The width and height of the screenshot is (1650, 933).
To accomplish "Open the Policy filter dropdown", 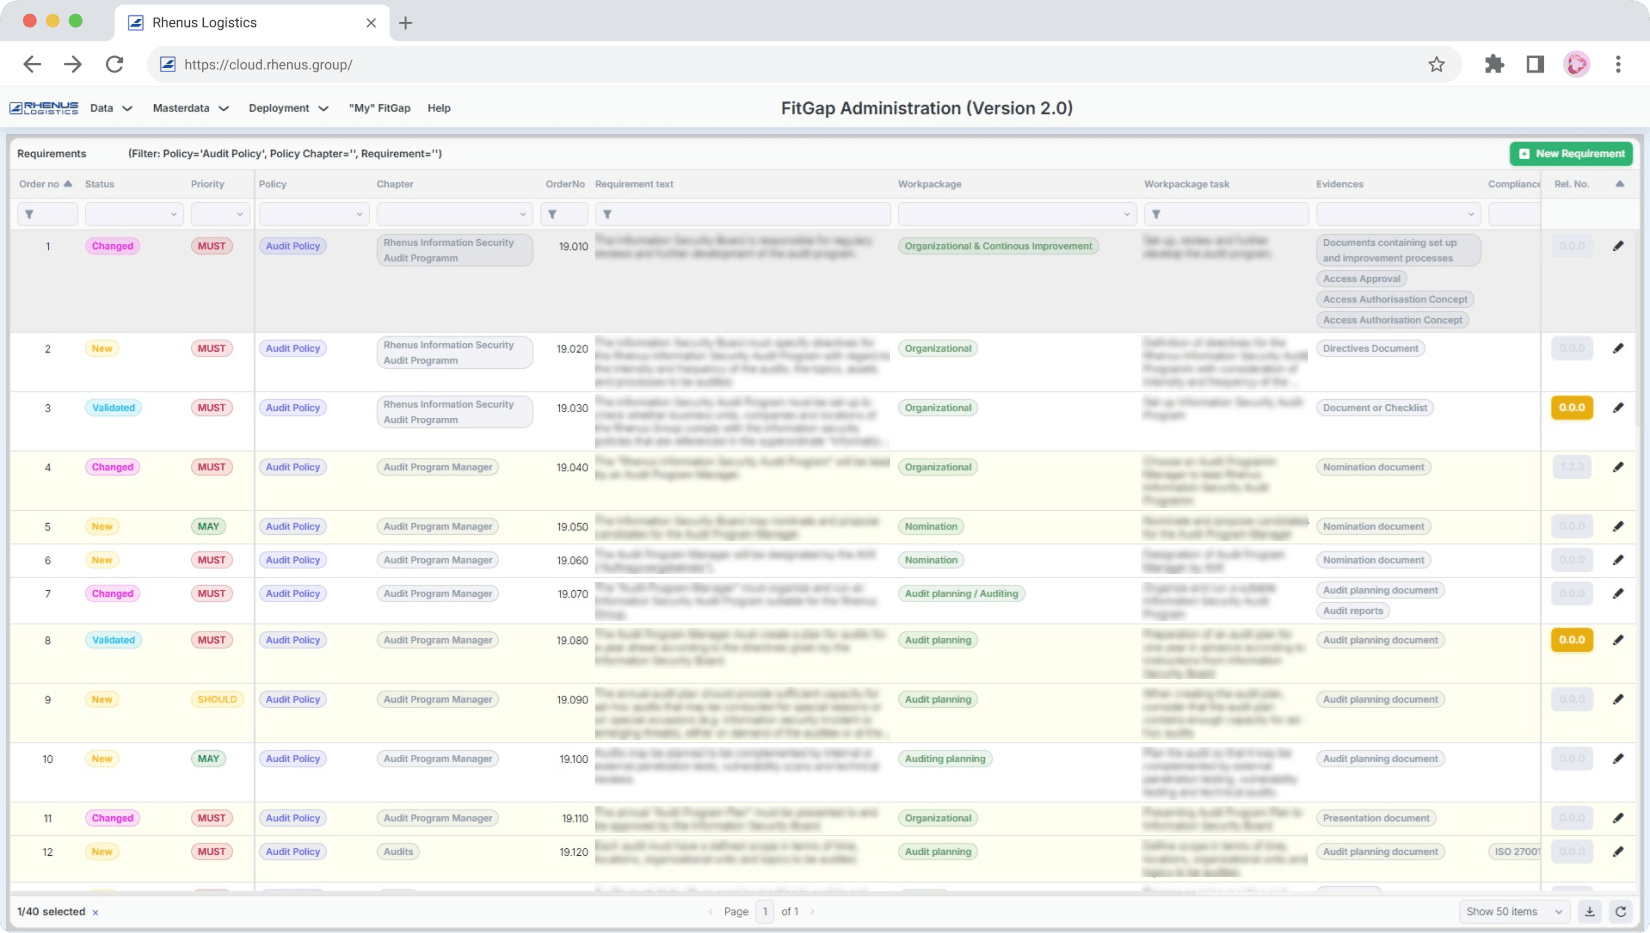I will tap(314, 214).
